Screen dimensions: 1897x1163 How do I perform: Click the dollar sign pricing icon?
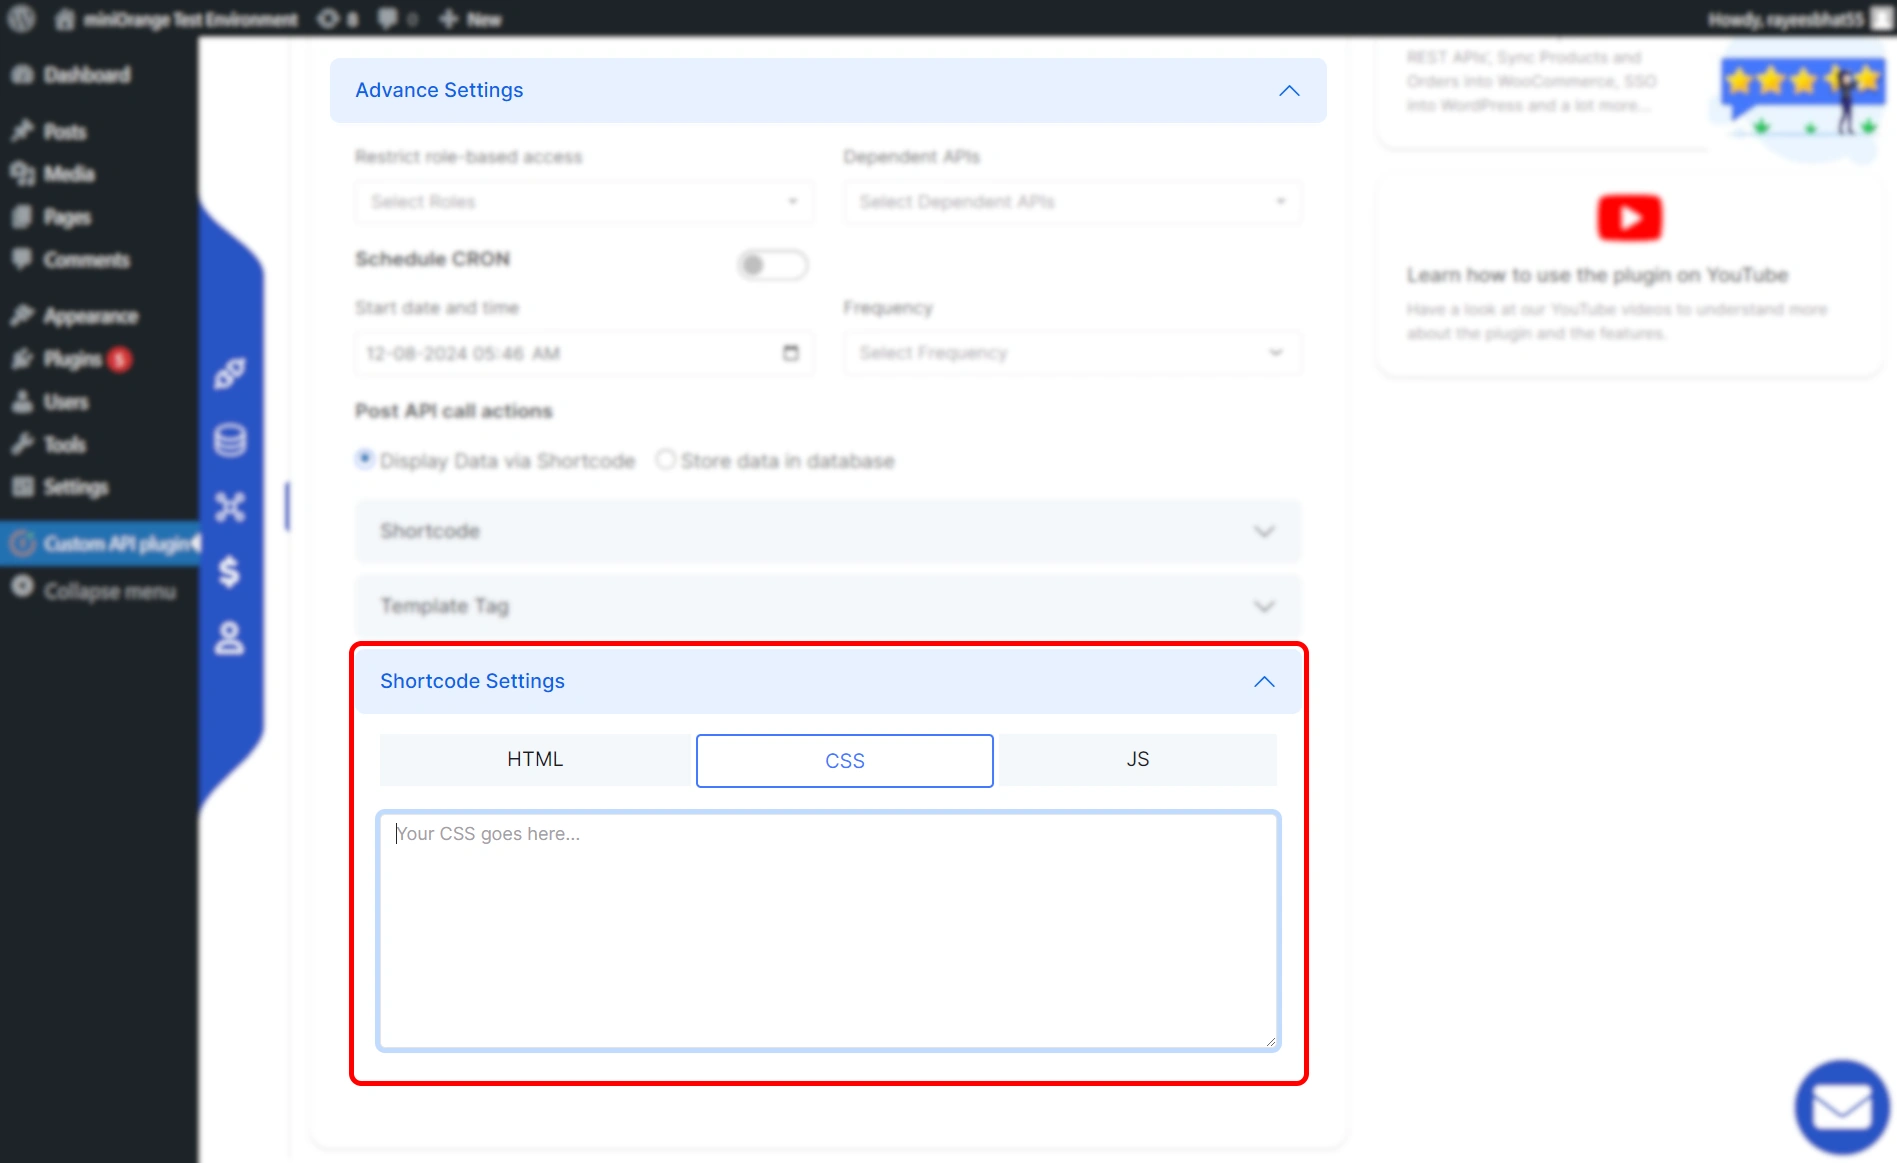tap(230, 572)
